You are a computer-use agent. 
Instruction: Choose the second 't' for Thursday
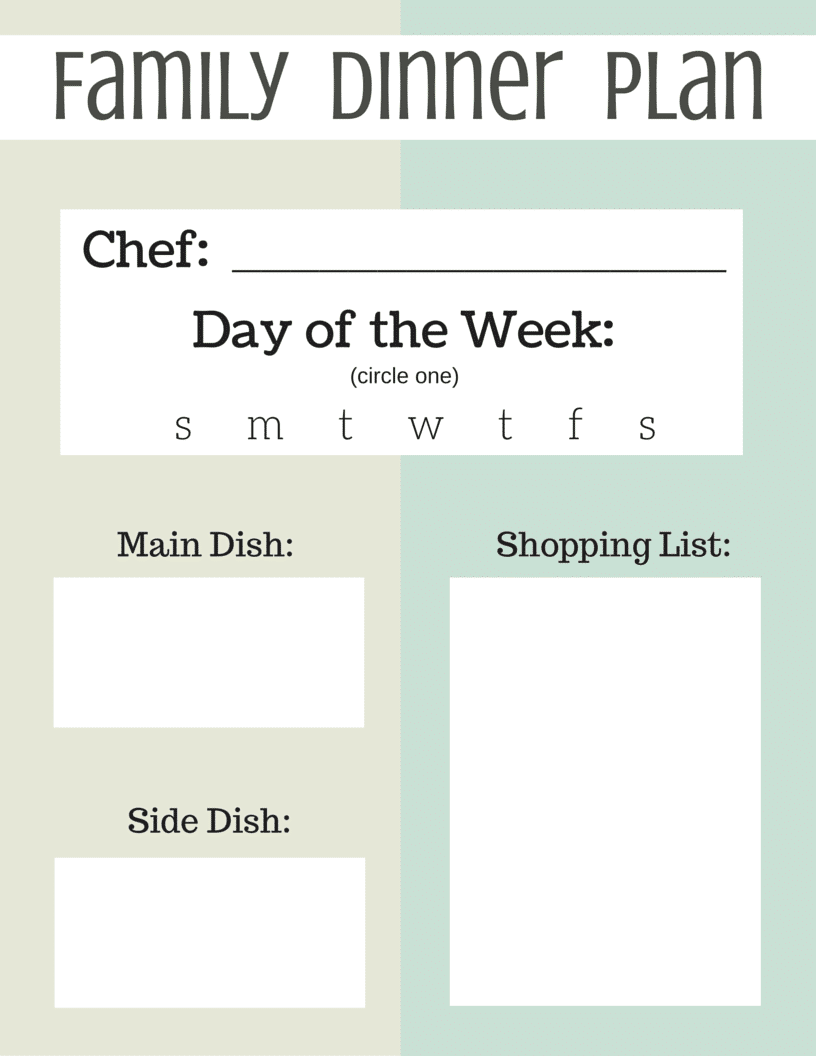pos(506,424)
